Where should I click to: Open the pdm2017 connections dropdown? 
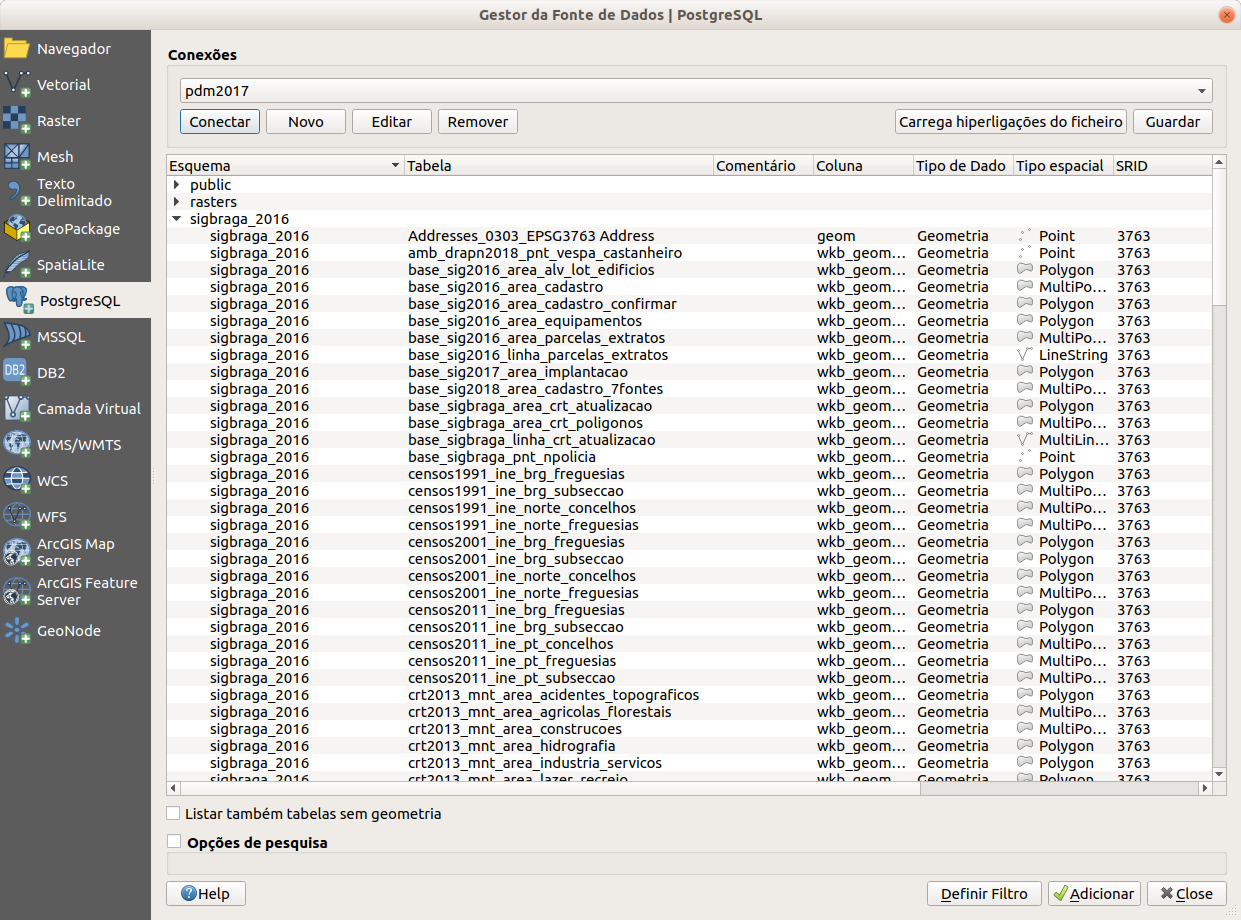(x=695, y=91)
